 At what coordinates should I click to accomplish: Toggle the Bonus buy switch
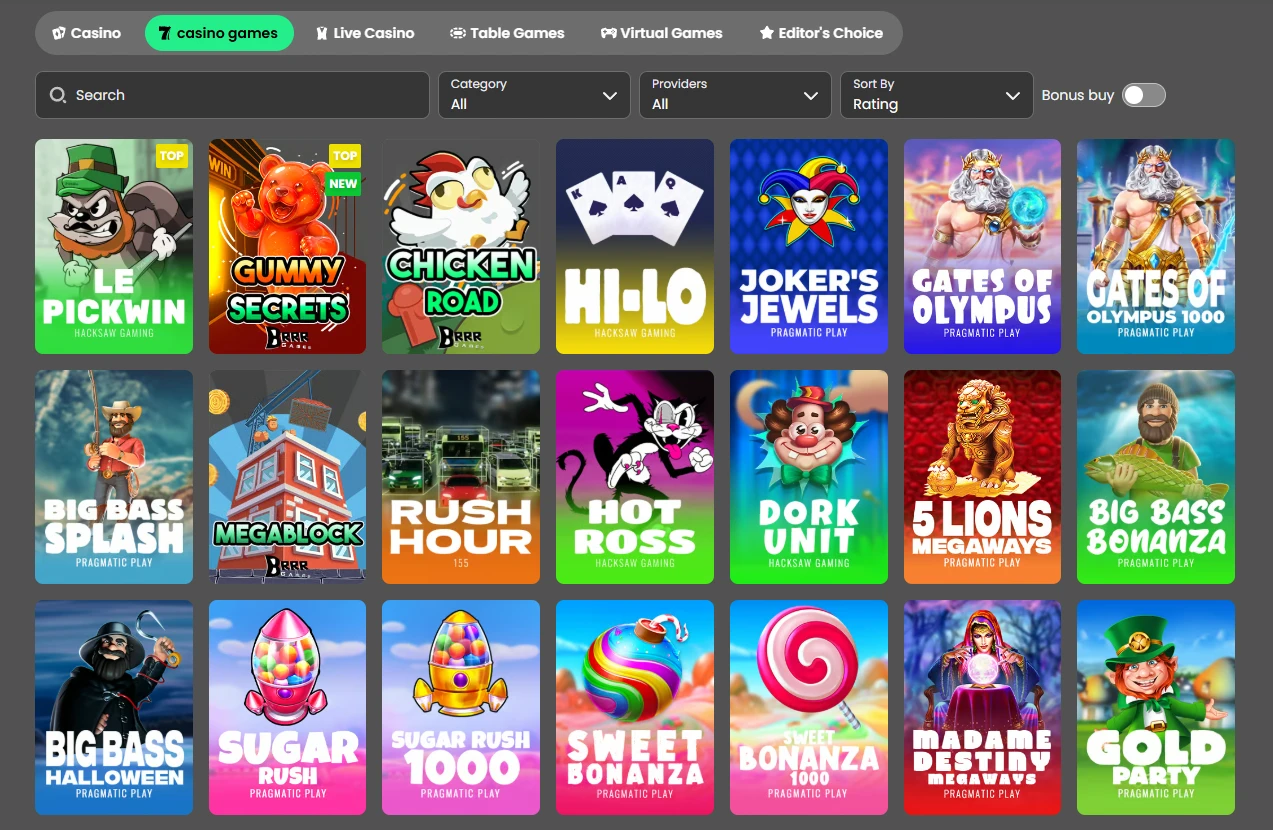click(x=1144, y=95)
